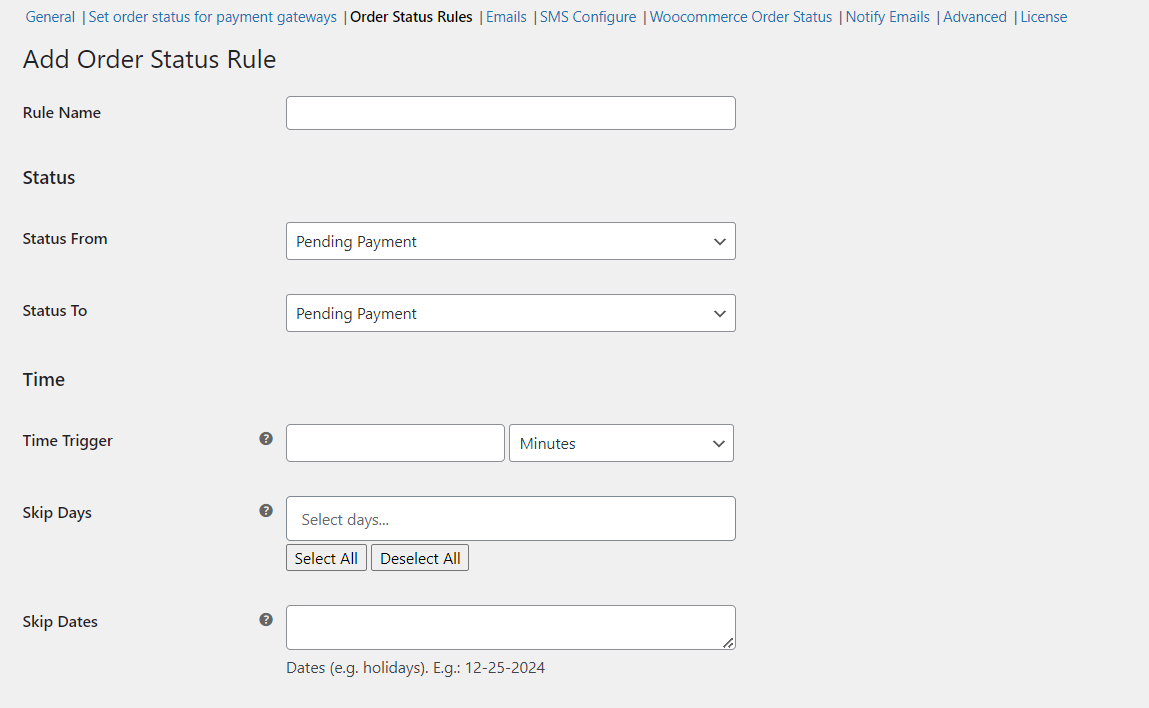This screenshot has height=708, width=1149.
Task: Focus the Rule Name input field
Action: click(511, 113)
